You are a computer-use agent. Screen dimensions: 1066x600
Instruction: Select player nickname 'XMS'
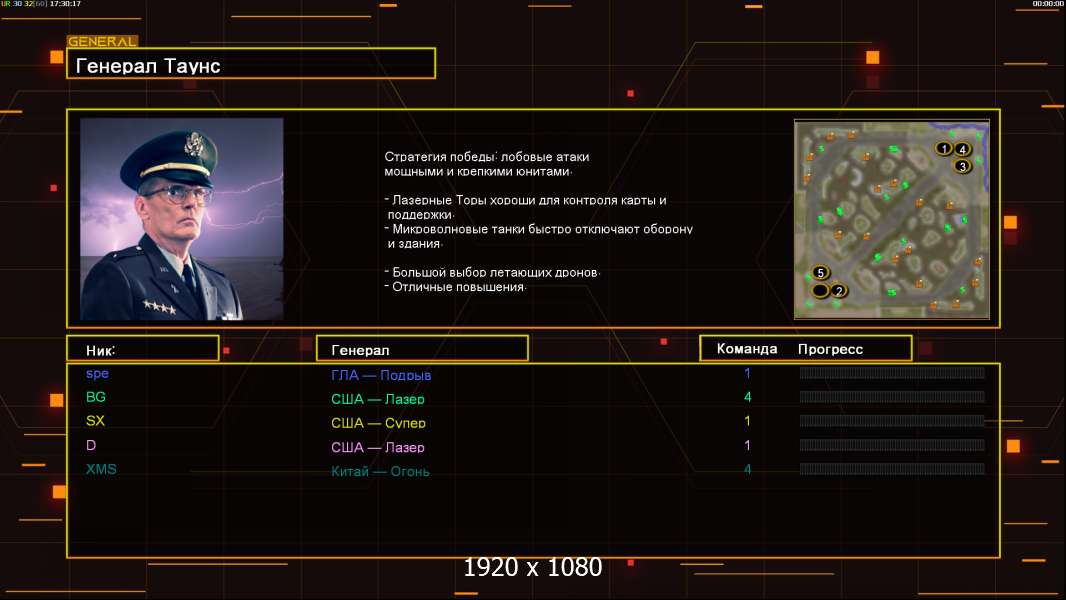pyautogui.click(x=101, y=469)
